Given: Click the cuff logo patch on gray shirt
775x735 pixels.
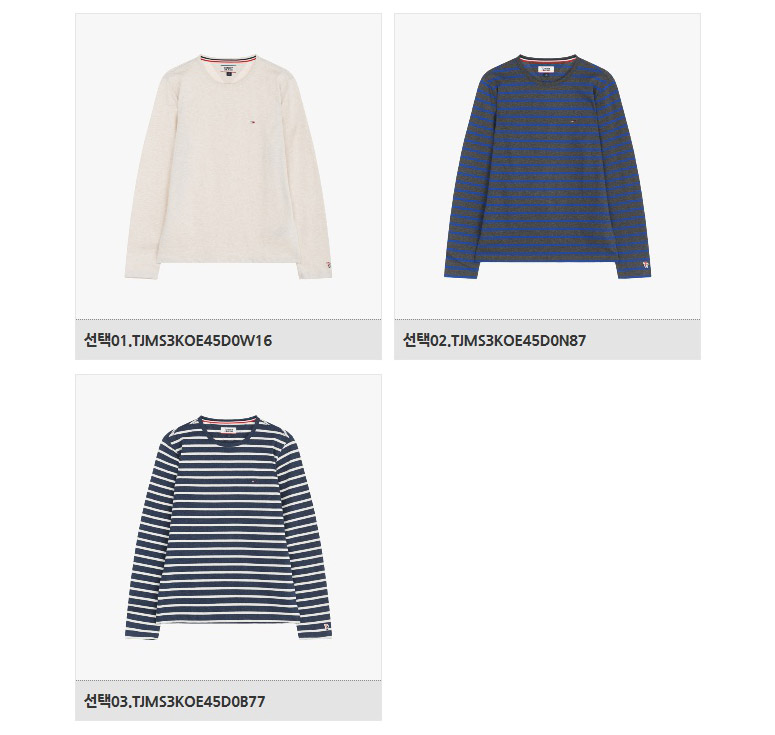Looking at the screenshot, I should (646, 266).
